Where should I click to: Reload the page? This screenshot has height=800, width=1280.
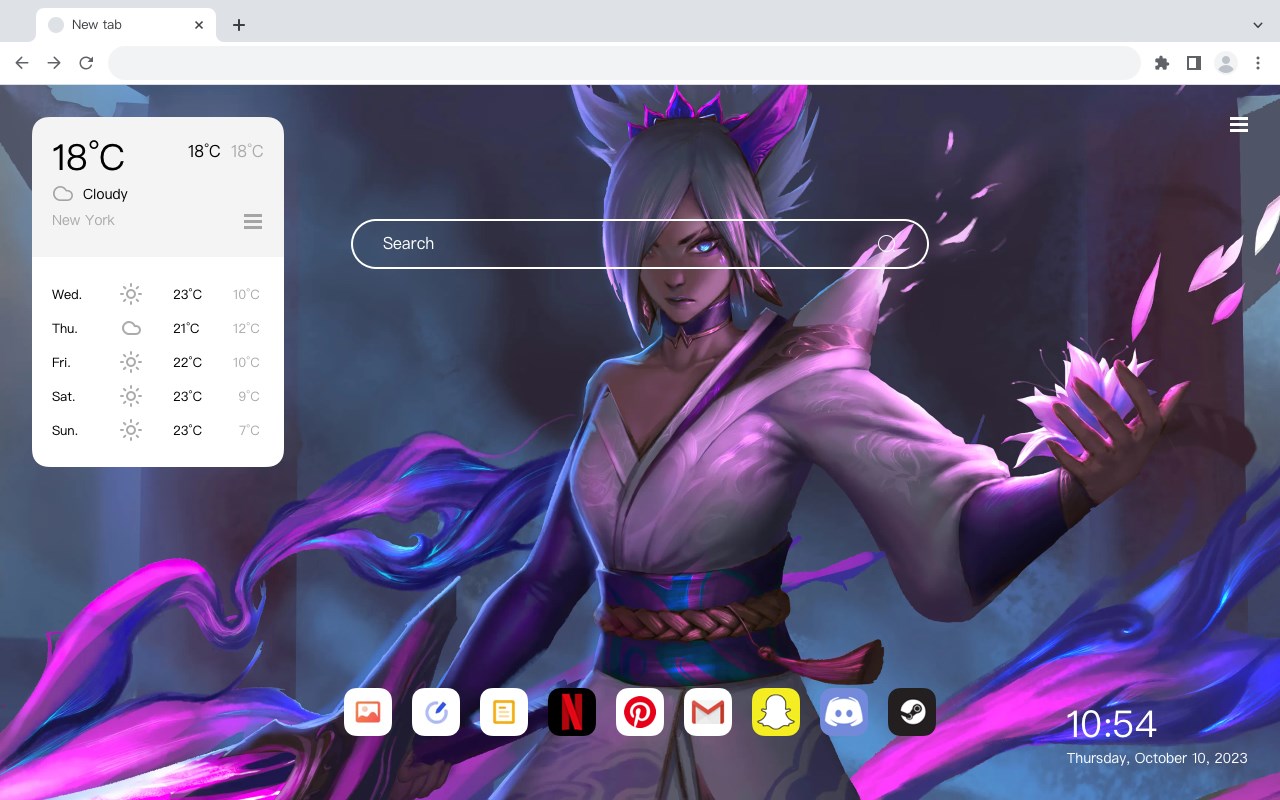click(x=86, y=63)
